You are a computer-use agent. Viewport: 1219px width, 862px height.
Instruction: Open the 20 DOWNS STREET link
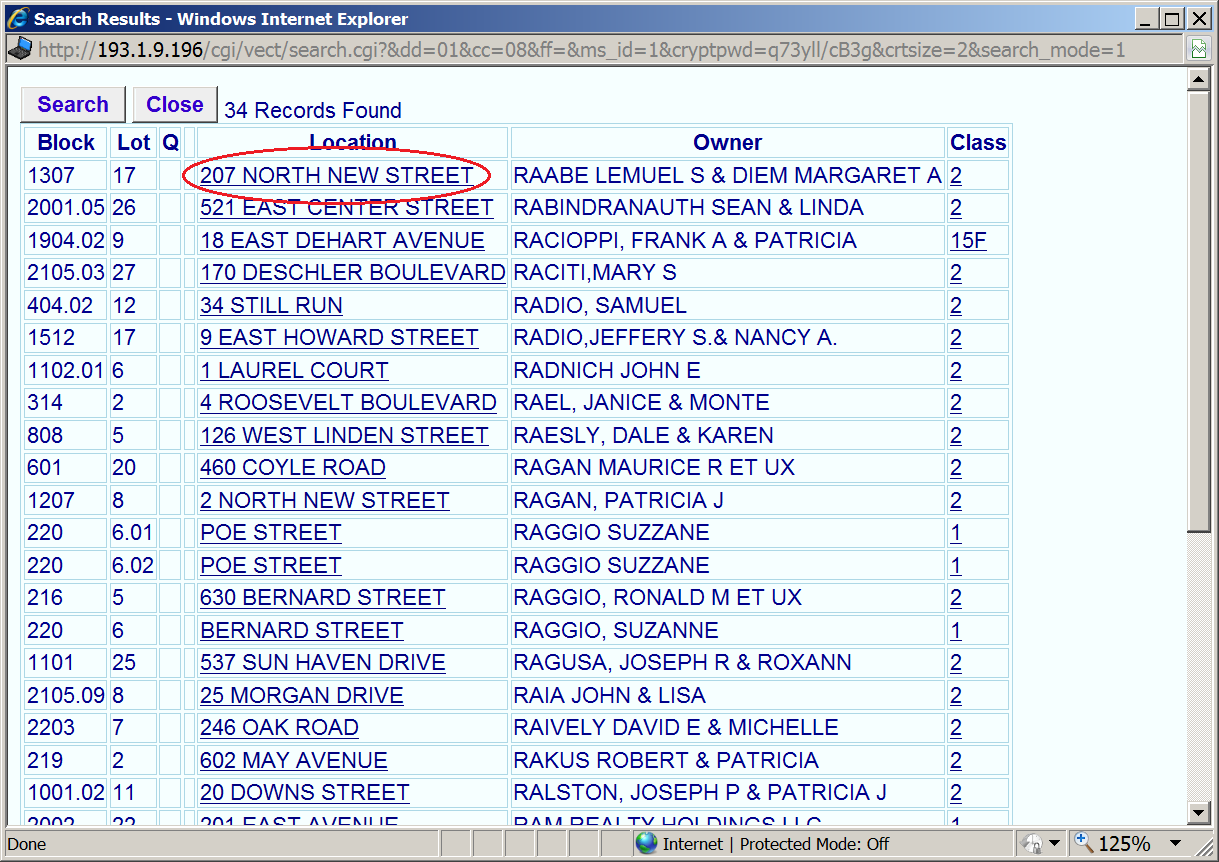[304, 793]
